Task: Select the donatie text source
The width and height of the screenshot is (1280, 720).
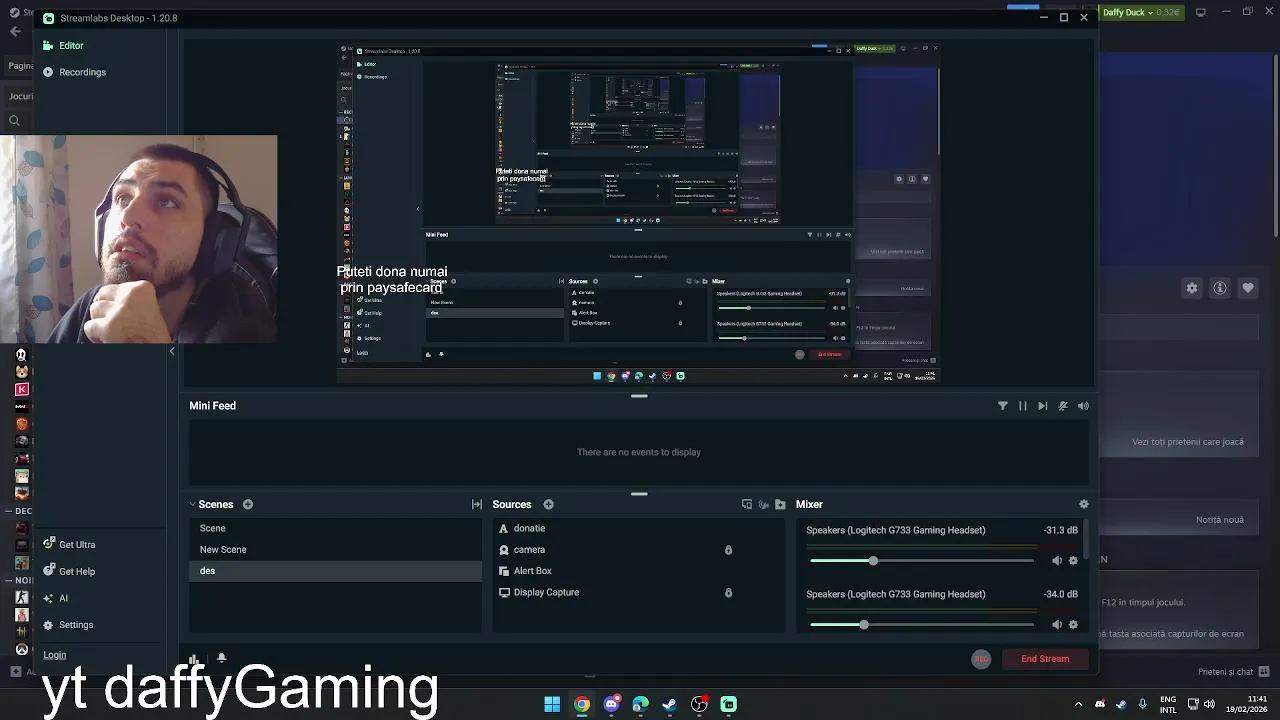Action: (x=639, y=528)
